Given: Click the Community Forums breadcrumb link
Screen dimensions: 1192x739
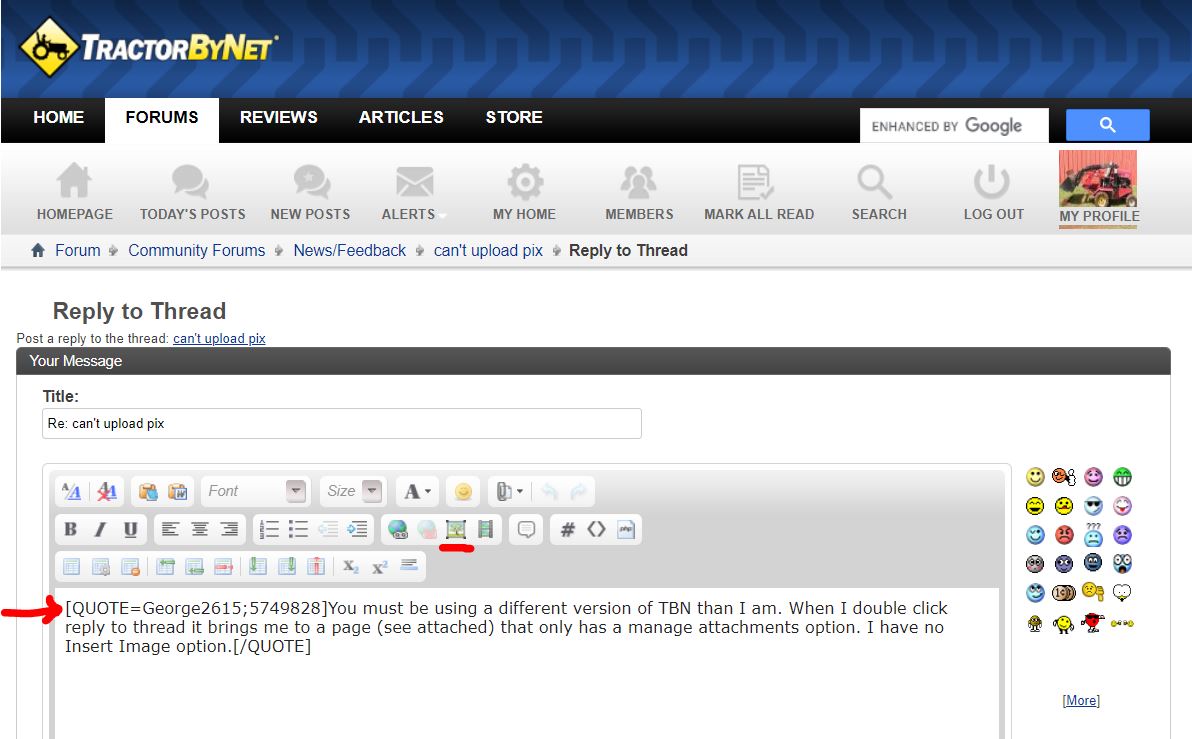Looking at the screenshot, I should (x=196, y=250).
